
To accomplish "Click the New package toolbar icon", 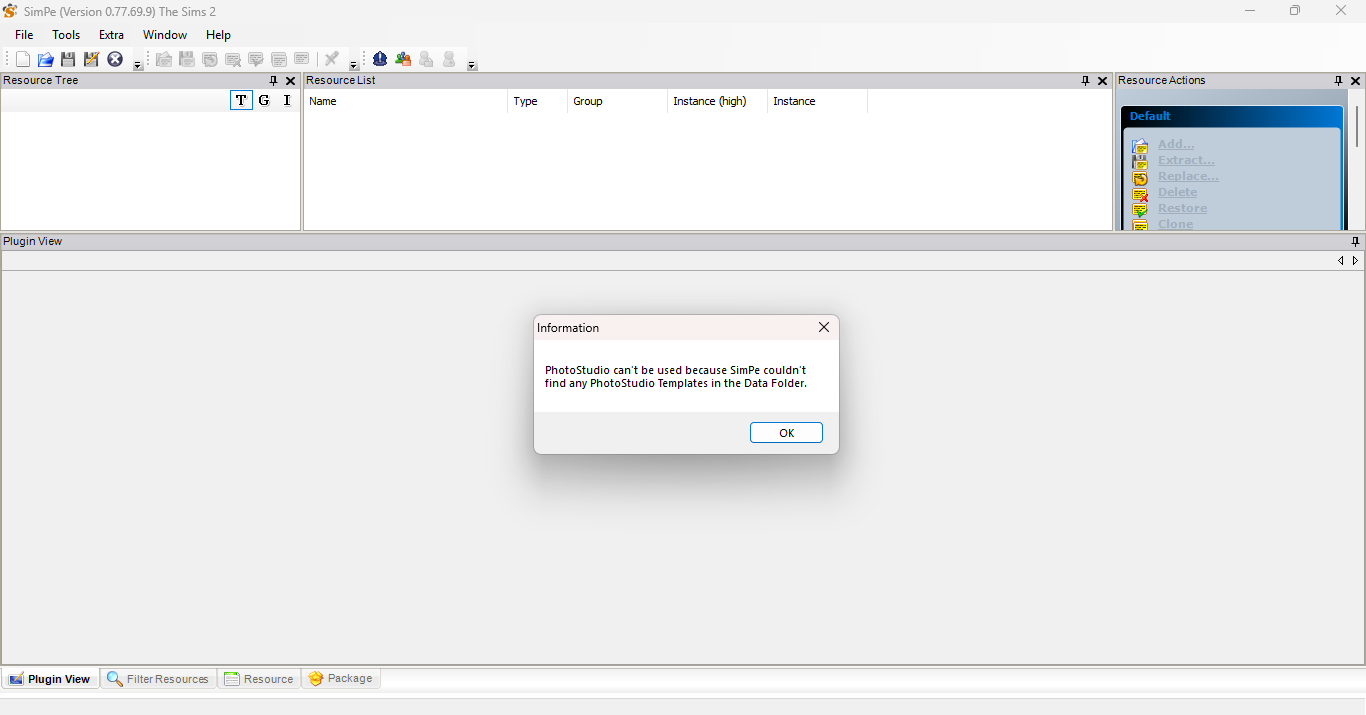I will click(23, 60).
